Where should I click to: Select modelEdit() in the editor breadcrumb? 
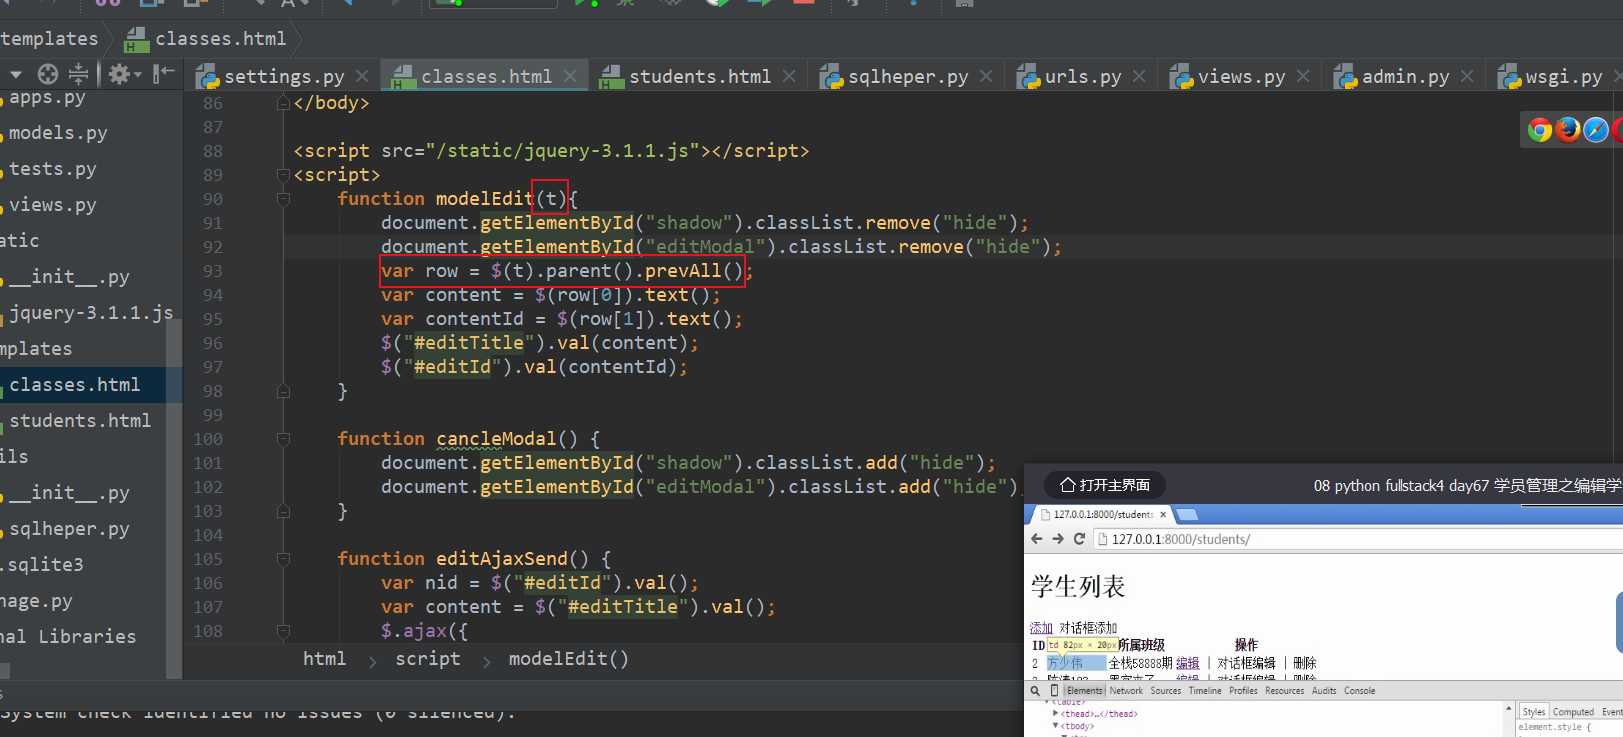568,658
